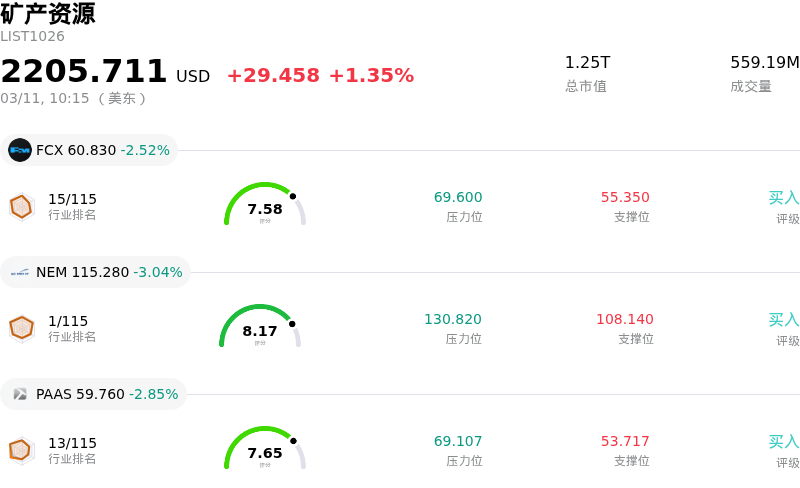Click the 1.25T total market cap value
Image resolution: width=800 pixels, height=488 pixels.
[x=587, y=62]
